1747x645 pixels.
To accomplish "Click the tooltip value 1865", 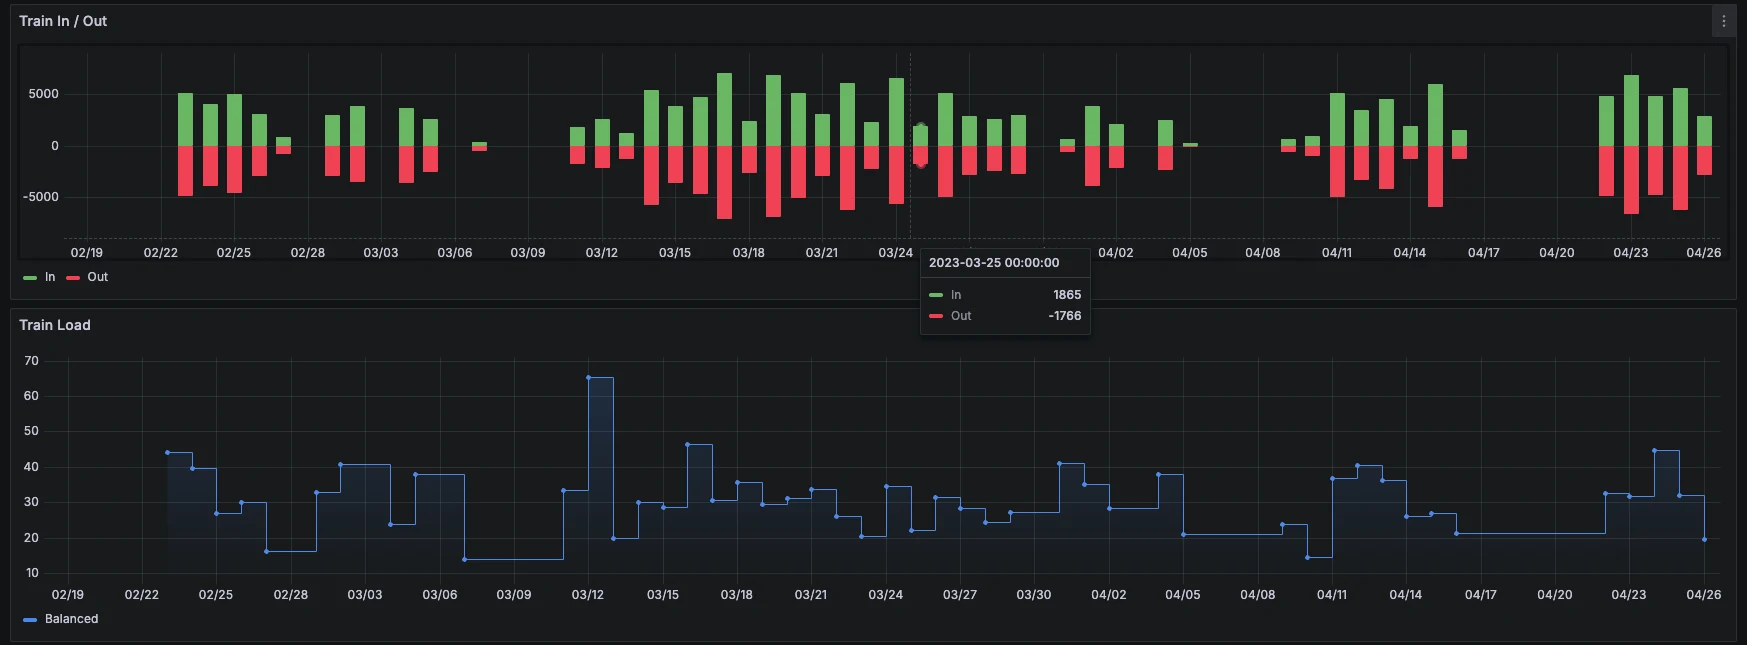I will 1067,295.
